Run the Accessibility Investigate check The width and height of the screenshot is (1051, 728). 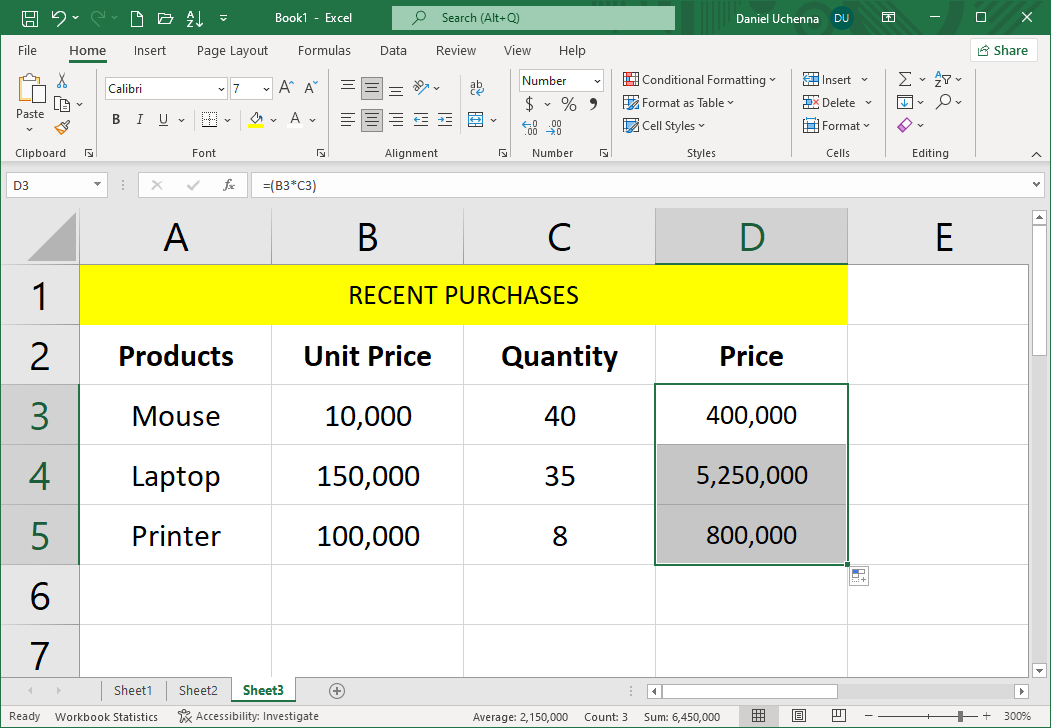248,716
